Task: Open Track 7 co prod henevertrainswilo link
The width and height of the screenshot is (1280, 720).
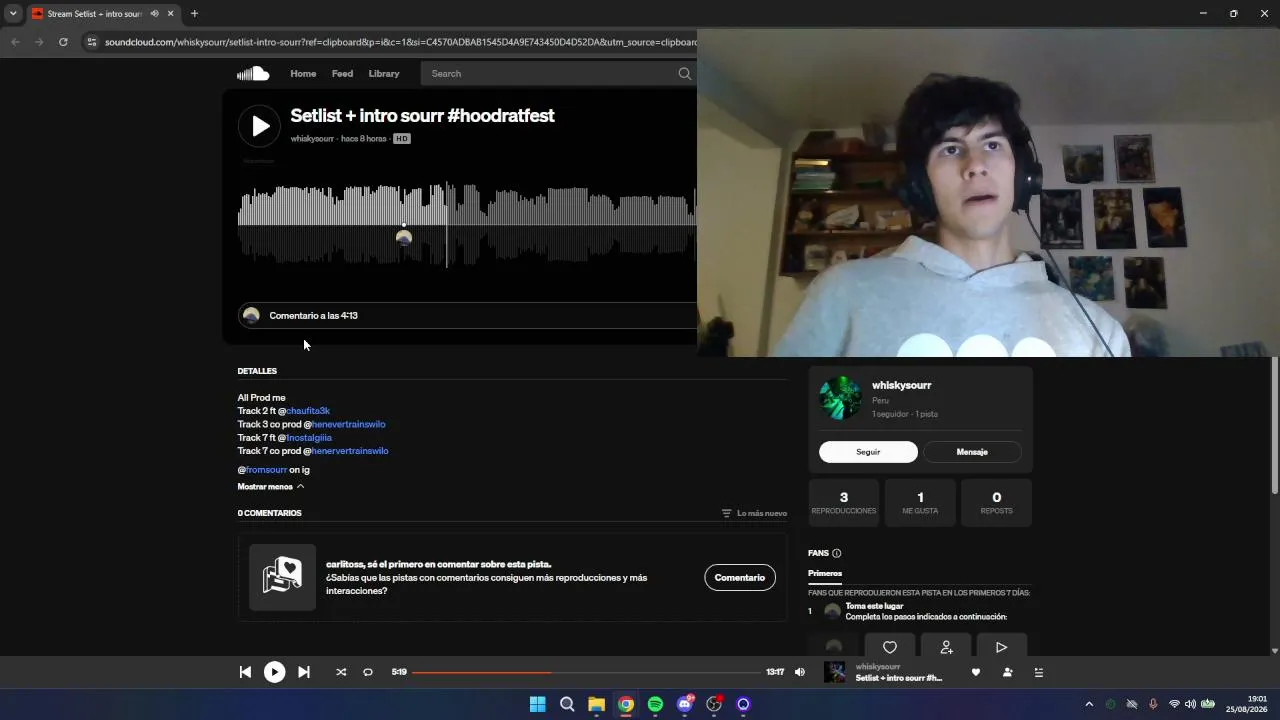Action: [349, 451]
